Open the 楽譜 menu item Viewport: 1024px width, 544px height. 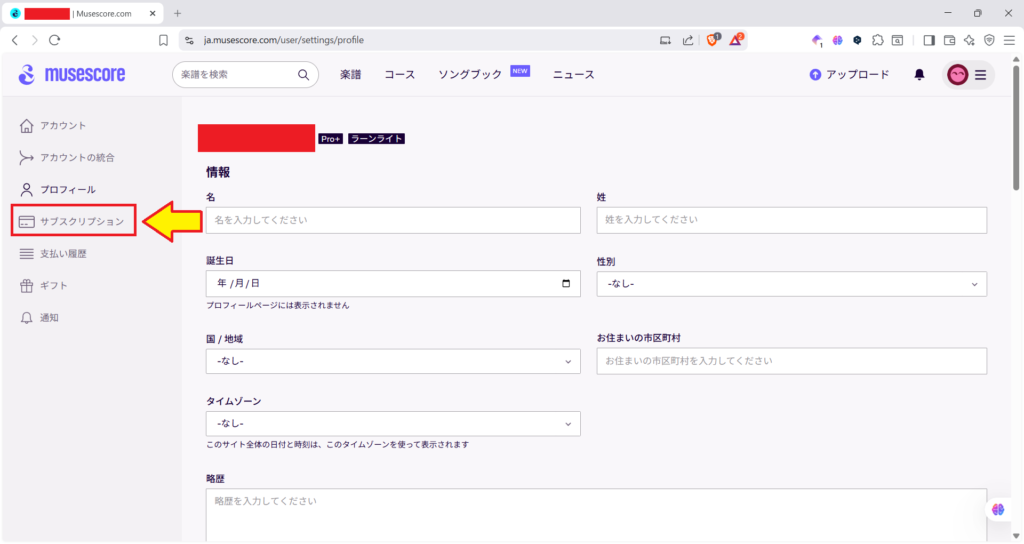[350, 75]
